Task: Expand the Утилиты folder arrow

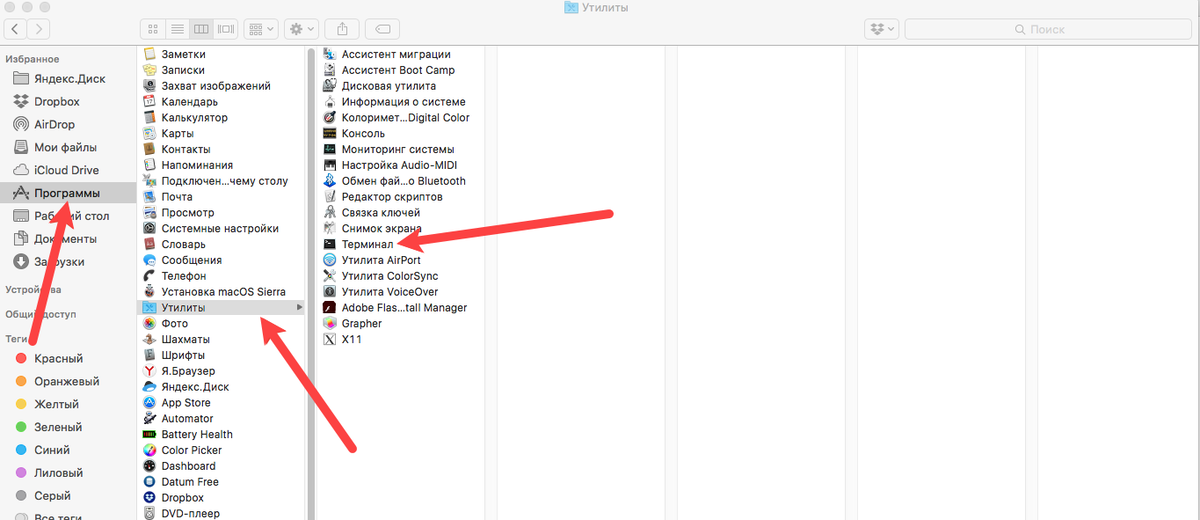Action: point(300,308)
